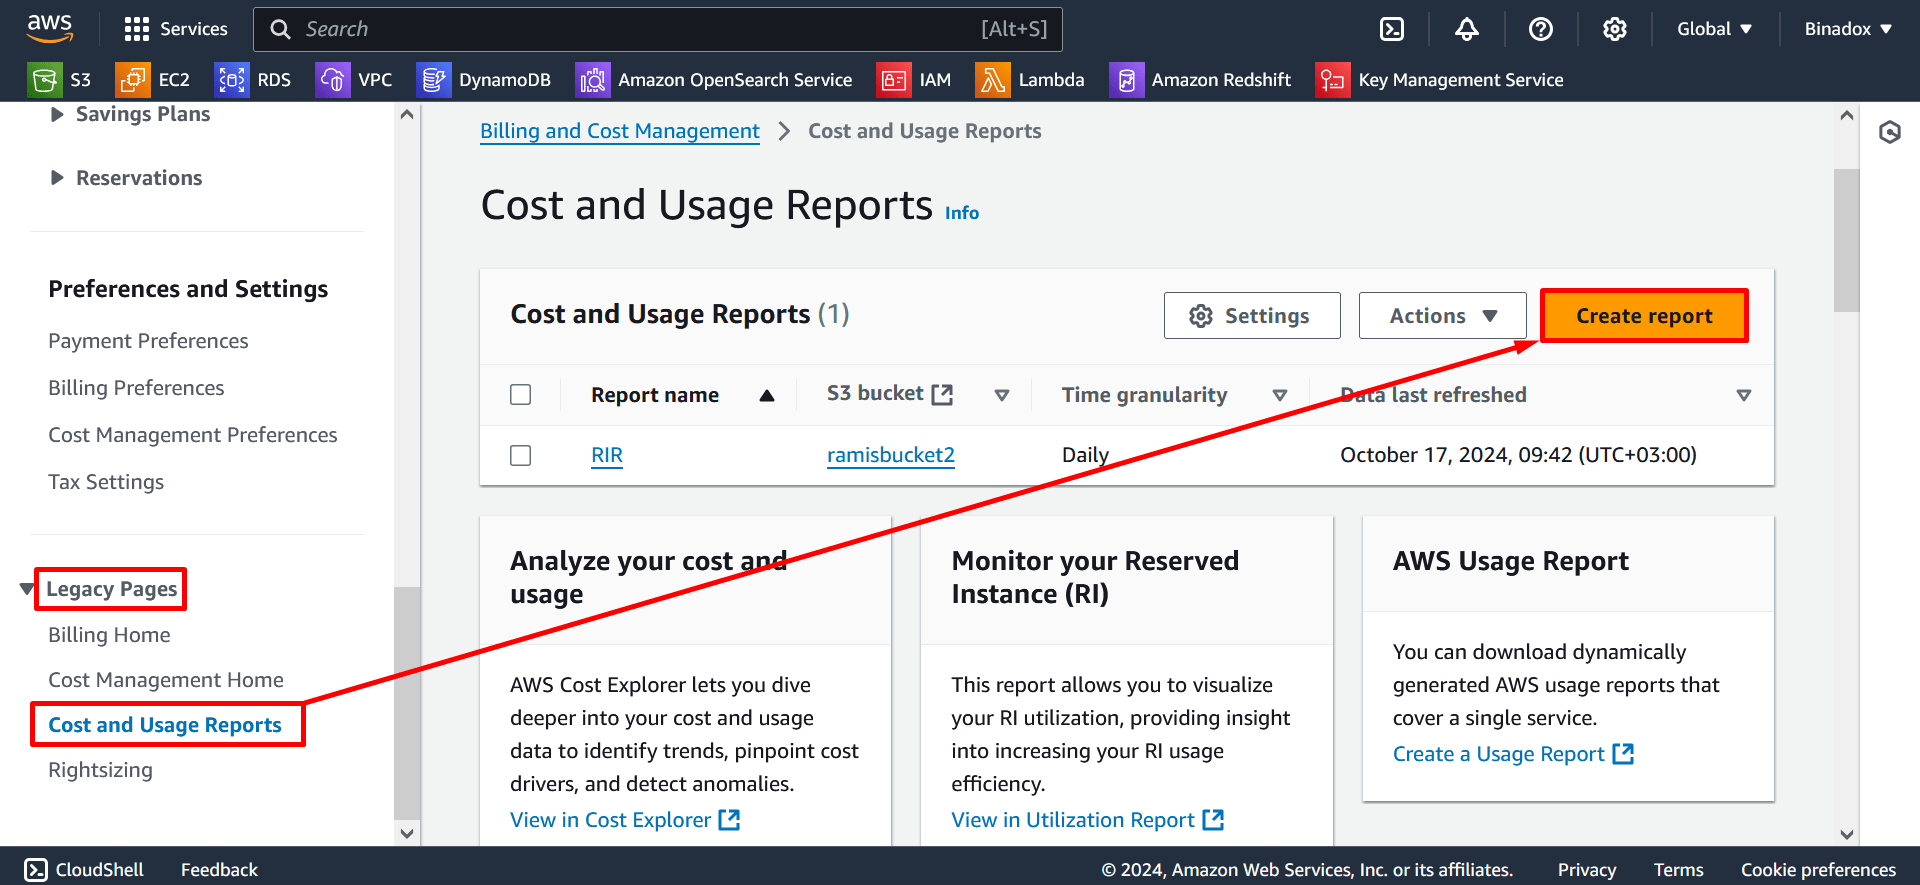Open the S3 shortcut icon

click(x=44, y=80)
